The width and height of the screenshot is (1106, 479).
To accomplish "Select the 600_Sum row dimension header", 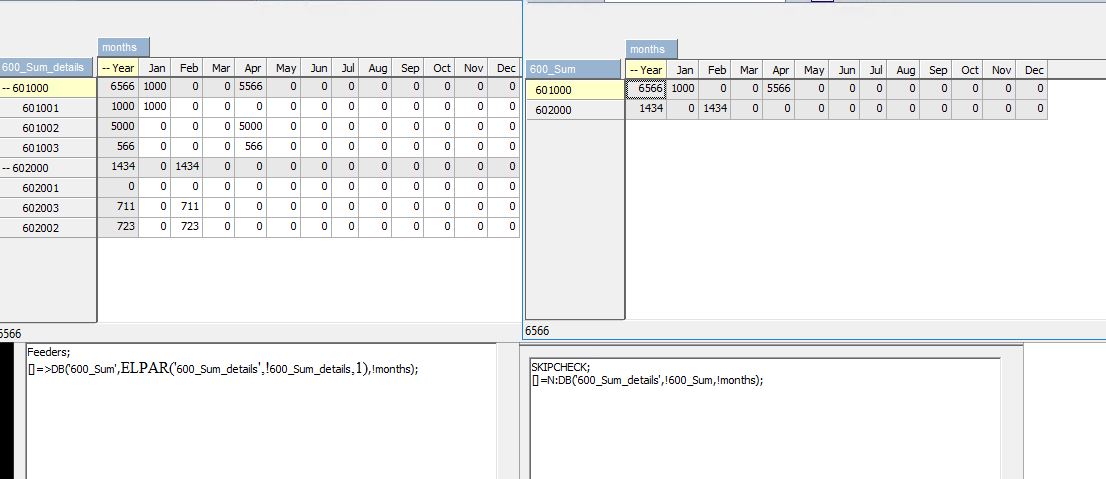I will click(x=574, y=69).
